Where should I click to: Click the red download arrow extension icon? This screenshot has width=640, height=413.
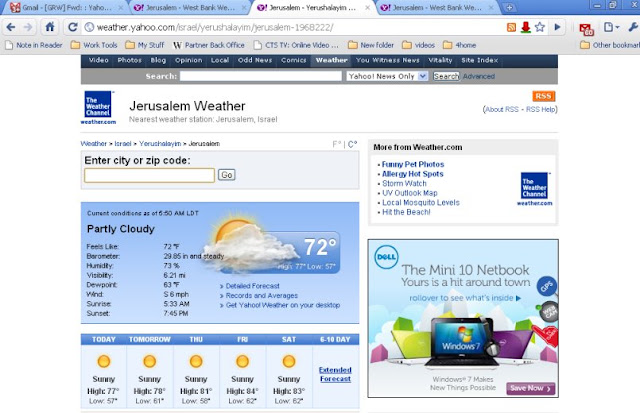[x=525, y=27]
